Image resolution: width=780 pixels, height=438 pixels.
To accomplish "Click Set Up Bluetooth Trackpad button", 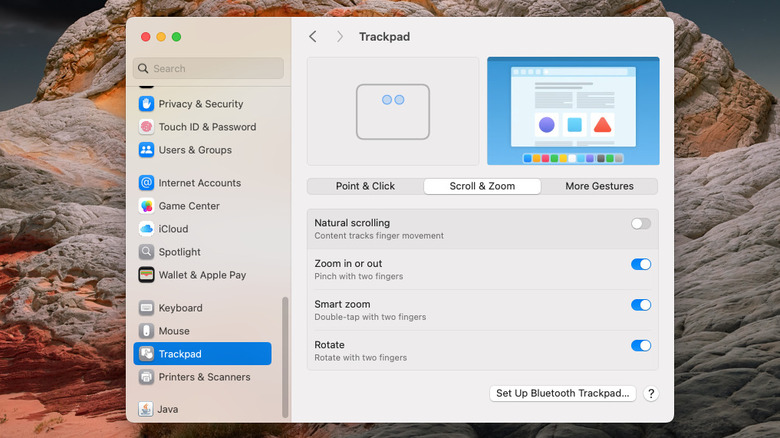I will (x=563, y=394).
